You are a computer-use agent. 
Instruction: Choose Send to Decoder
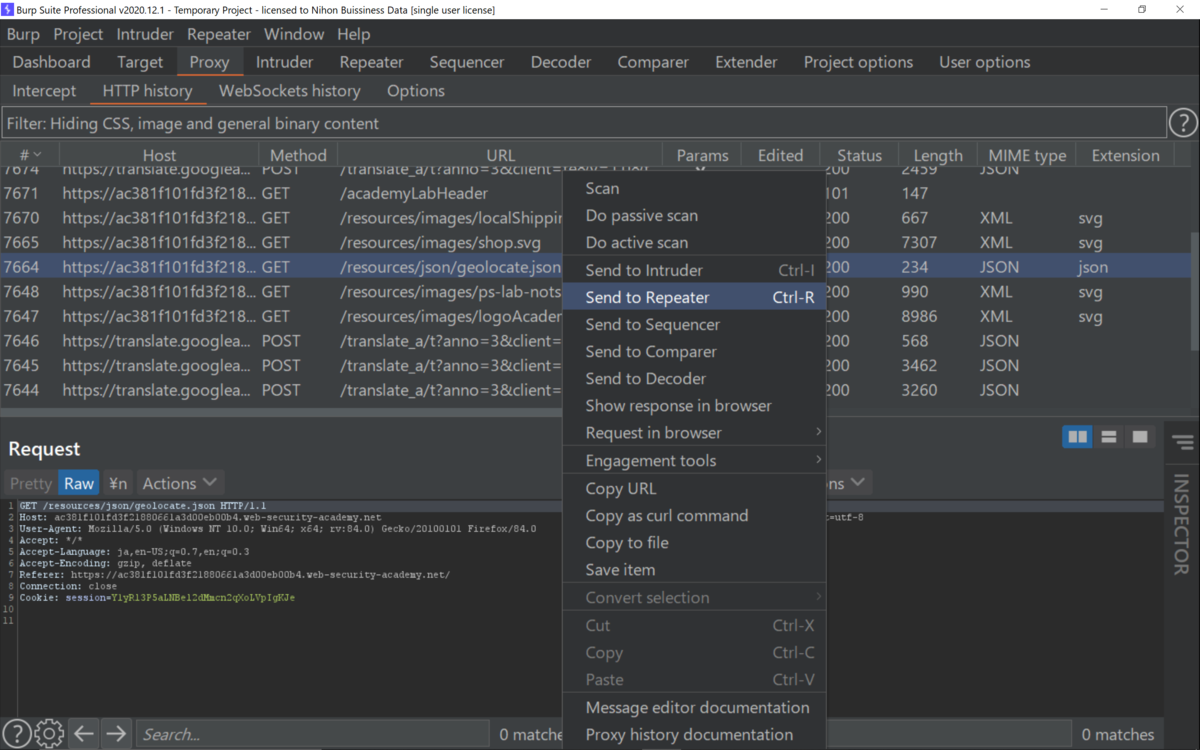click(x=695, y=378)
